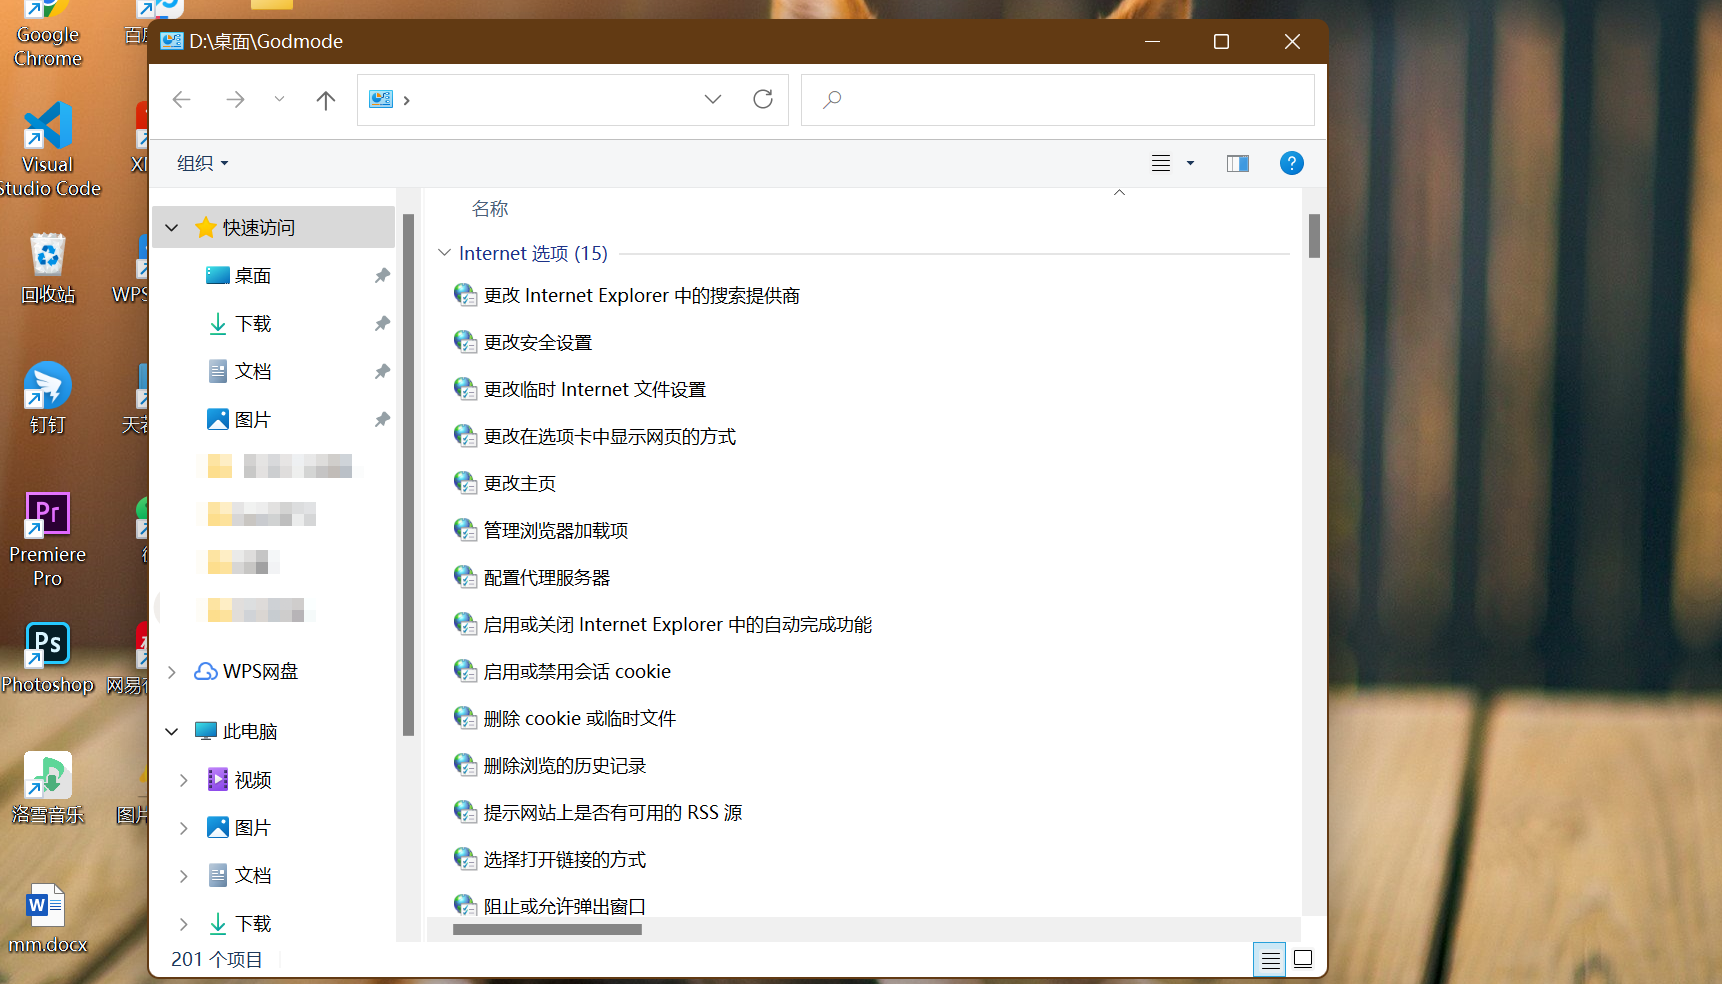The image size is (1722, 984).
Task: Switch to thumbnail view at bottom right
Action: 1302,958
